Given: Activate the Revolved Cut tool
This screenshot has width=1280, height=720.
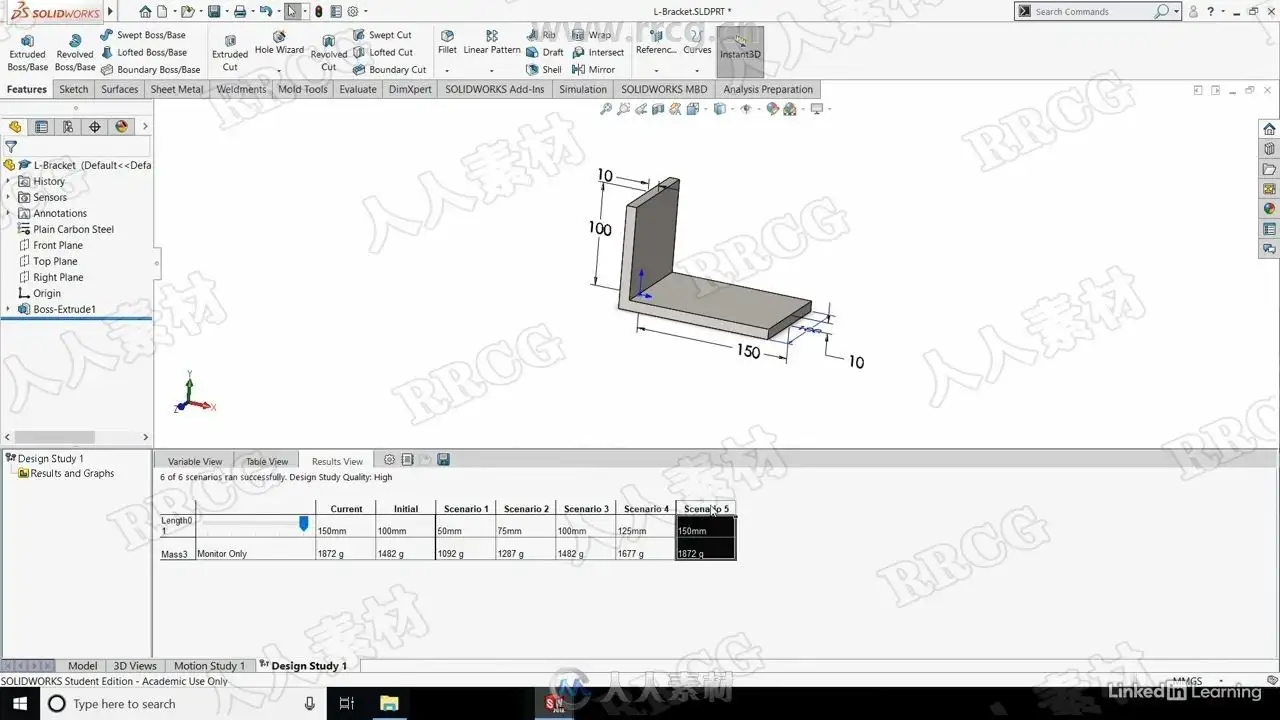Looking at the screenshot, I should (329, 52).
